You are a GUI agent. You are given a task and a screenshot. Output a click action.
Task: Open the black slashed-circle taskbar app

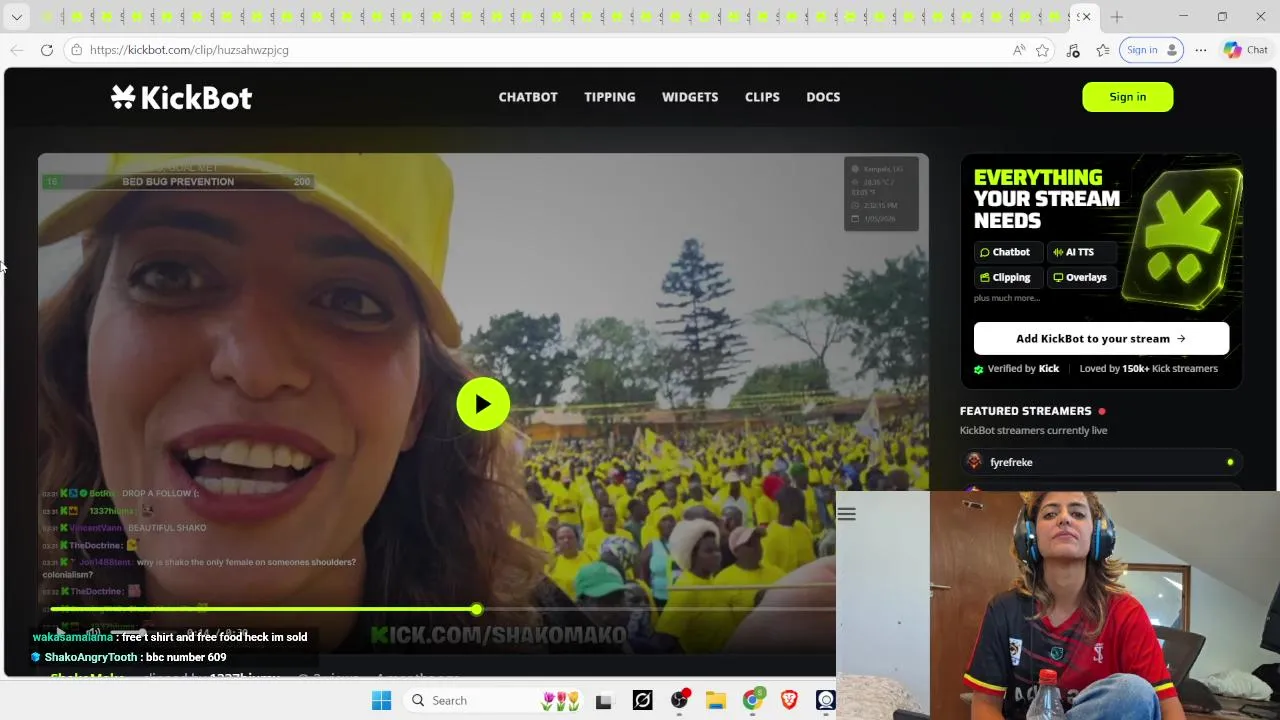642,701
